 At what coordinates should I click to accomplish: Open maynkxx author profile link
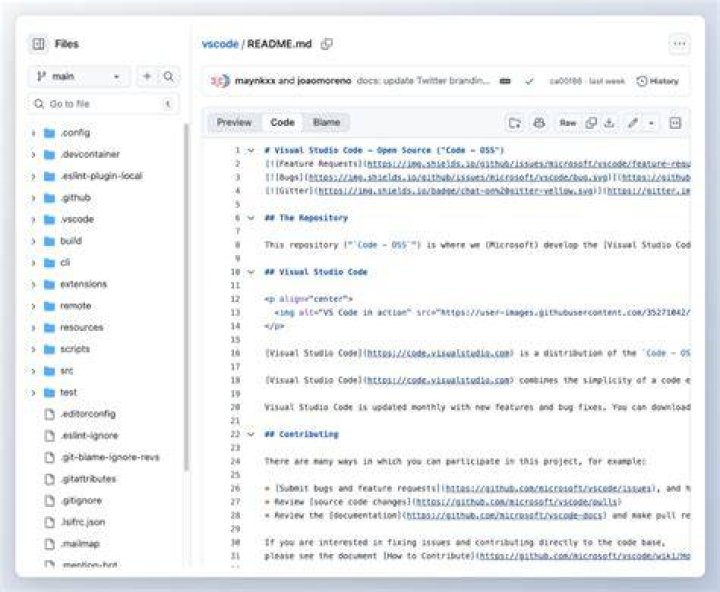tap(255, 81)
